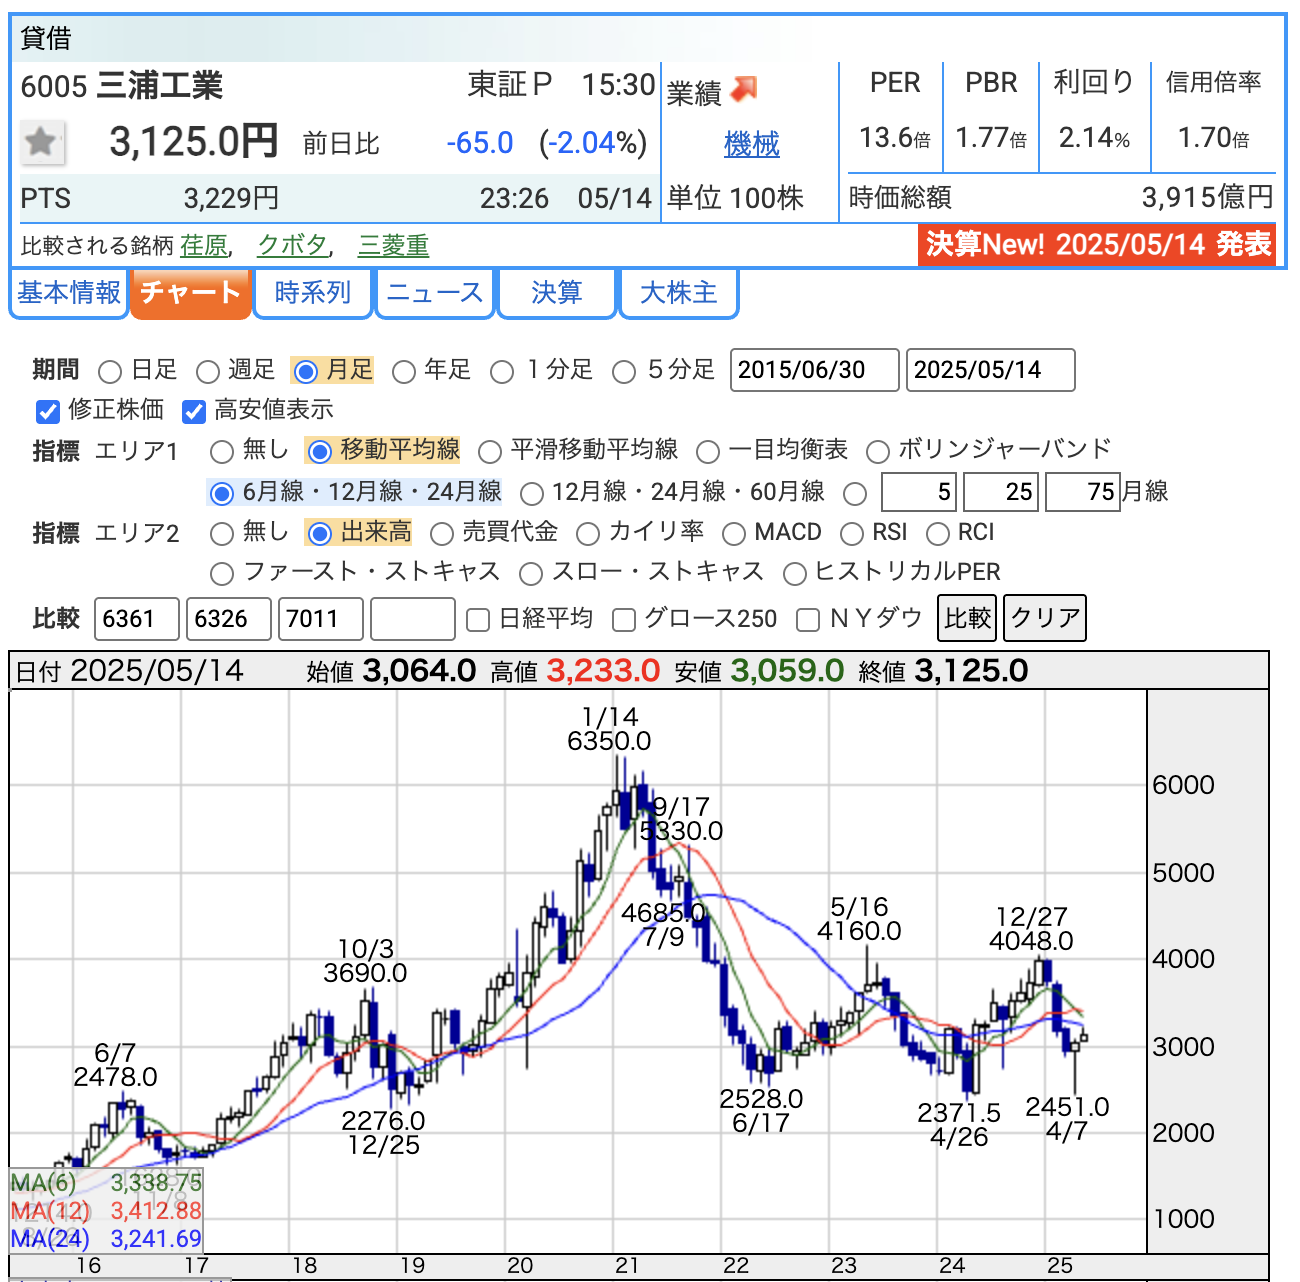Select 平滑移動平均線 indicator radio

click(490, 452)
